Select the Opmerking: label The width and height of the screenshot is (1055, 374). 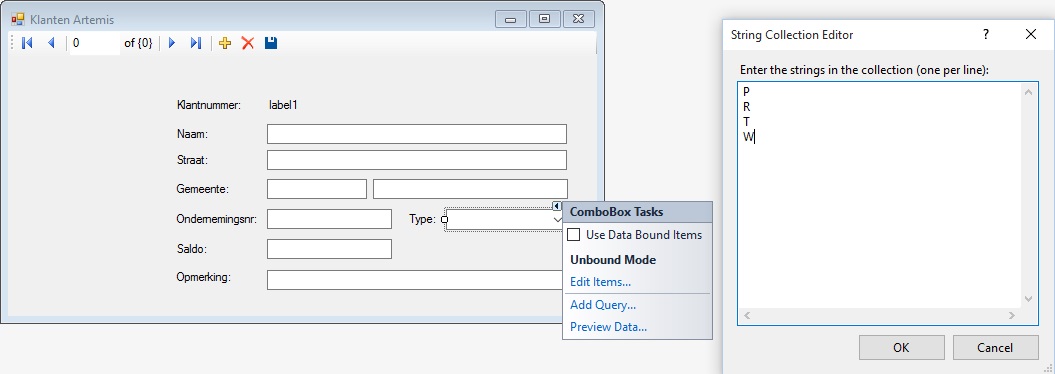[203, 277]
